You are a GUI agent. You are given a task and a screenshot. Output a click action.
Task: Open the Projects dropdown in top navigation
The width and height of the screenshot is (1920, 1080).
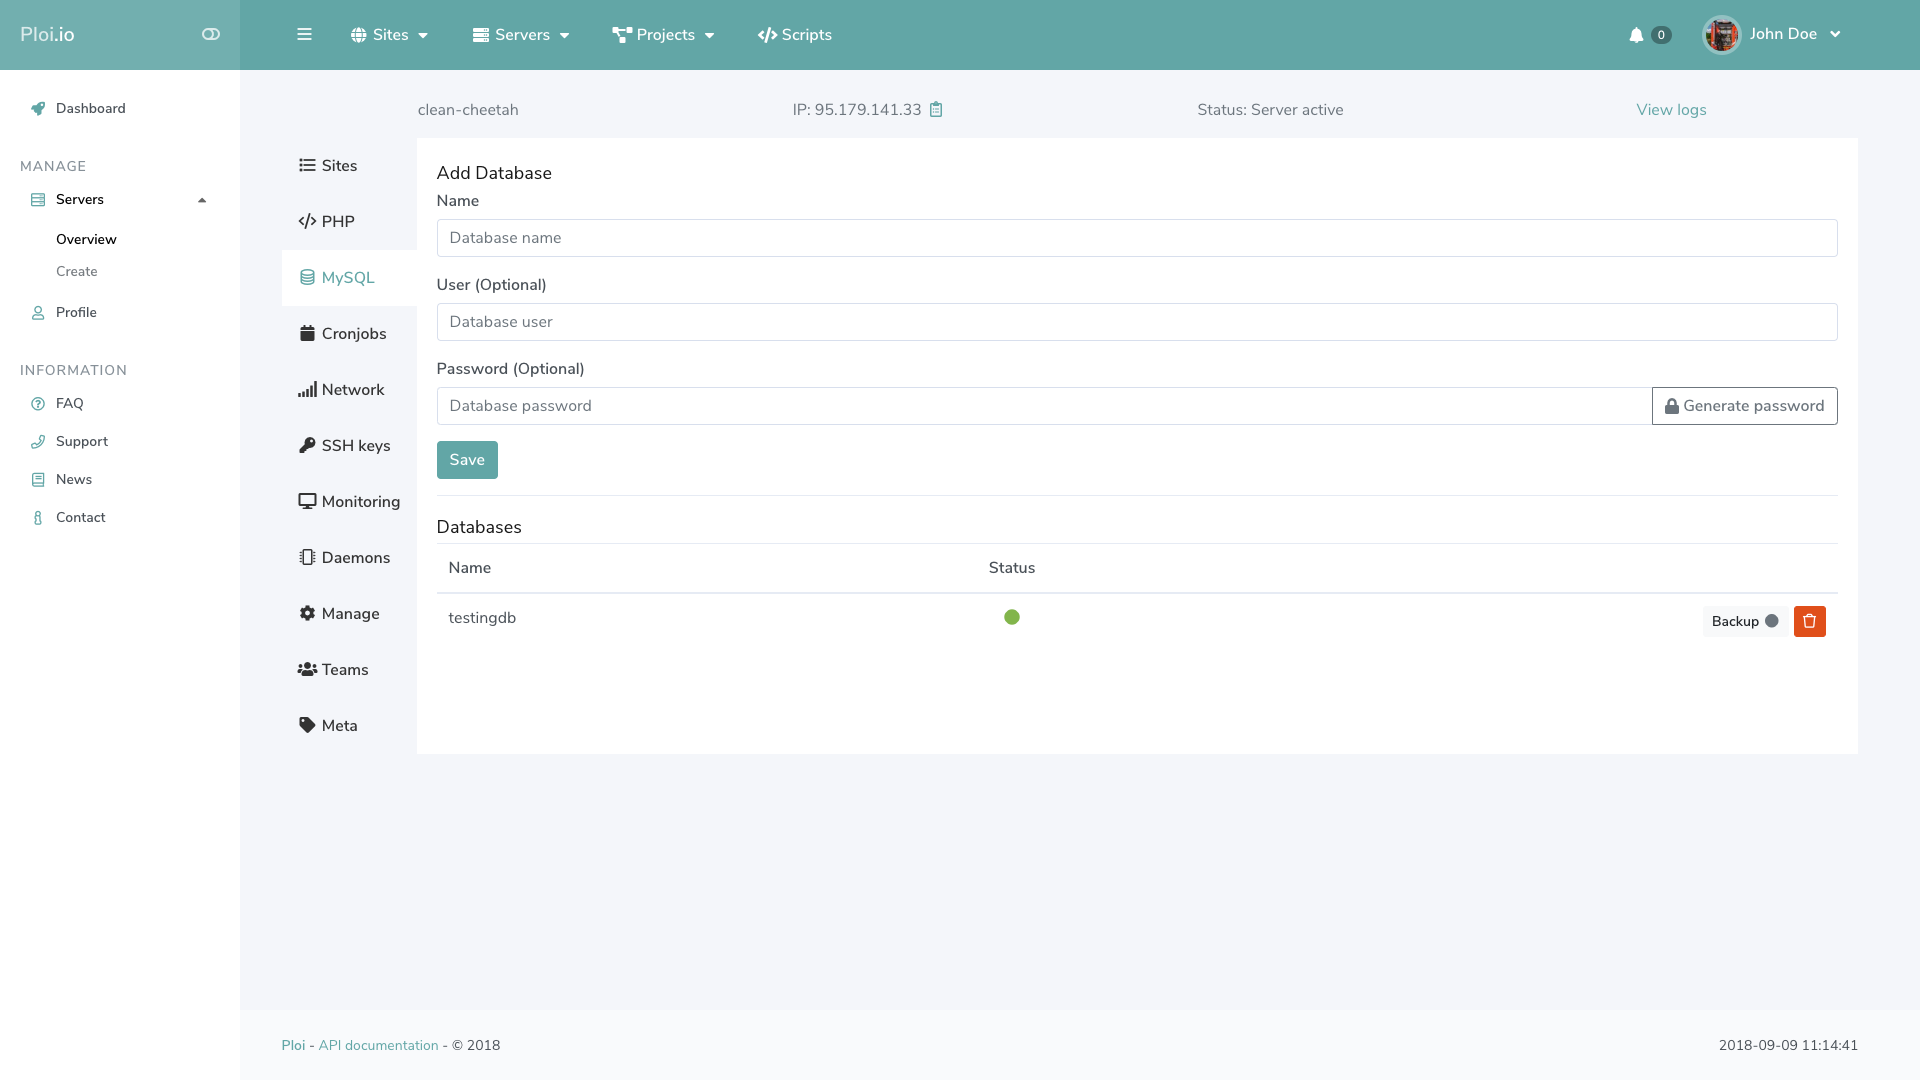click(x=663, y=35)
